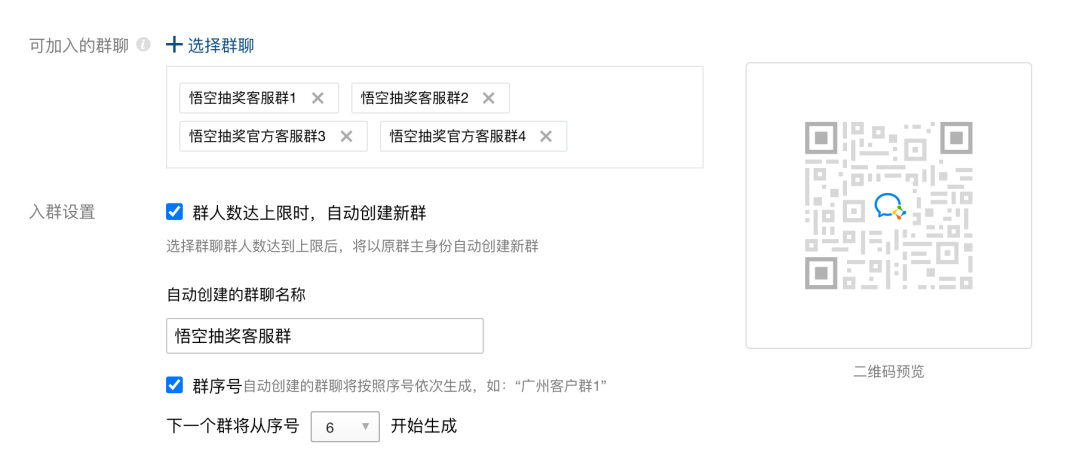The width and height of the screenshot is (1080, 453).
Task: Click the chat logo inside QR code
Action: coord(889,206)
